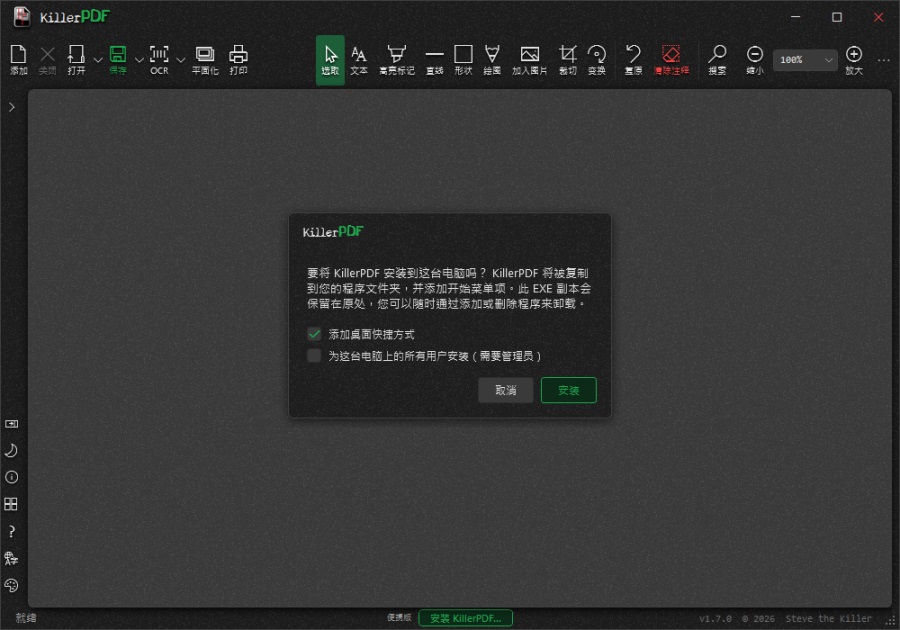900x630 pixels.
Task: Click the sidebar moon night mode icon
Action: [x=11, y=450]
